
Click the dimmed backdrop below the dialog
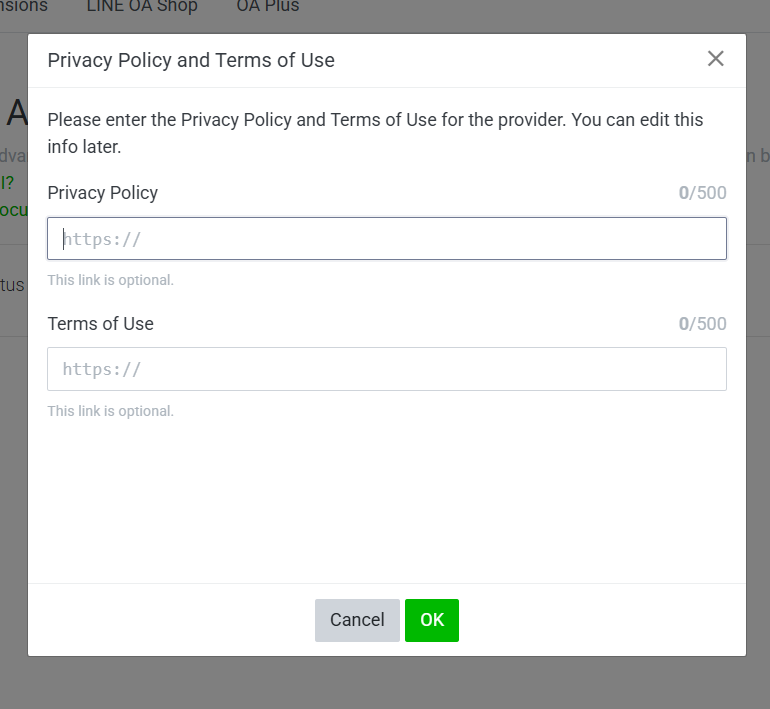386,683
